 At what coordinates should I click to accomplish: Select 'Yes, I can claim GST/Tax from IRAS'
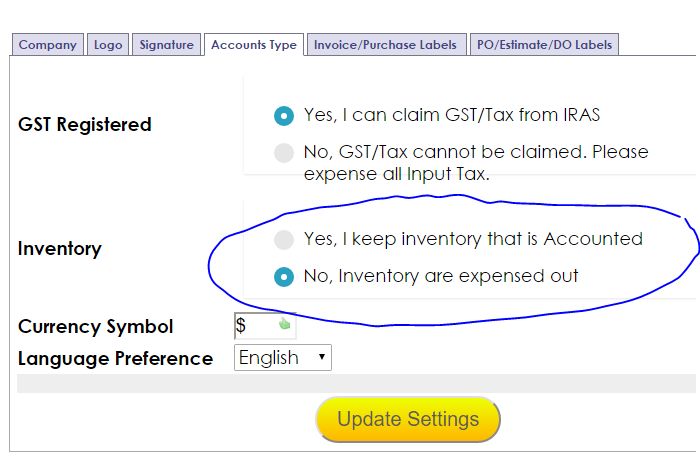click(284, 115)
